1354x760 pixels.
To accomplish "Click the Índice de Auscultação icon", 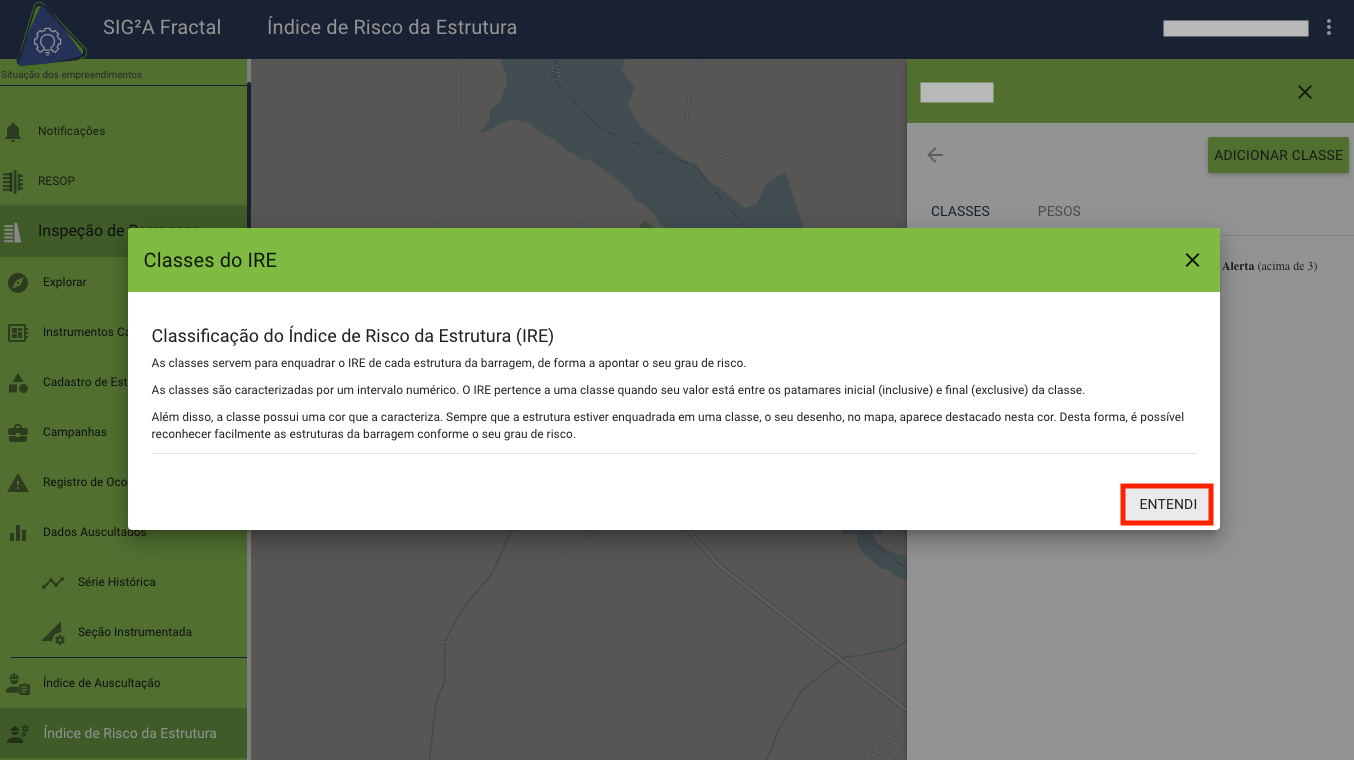I will point(18,683).
